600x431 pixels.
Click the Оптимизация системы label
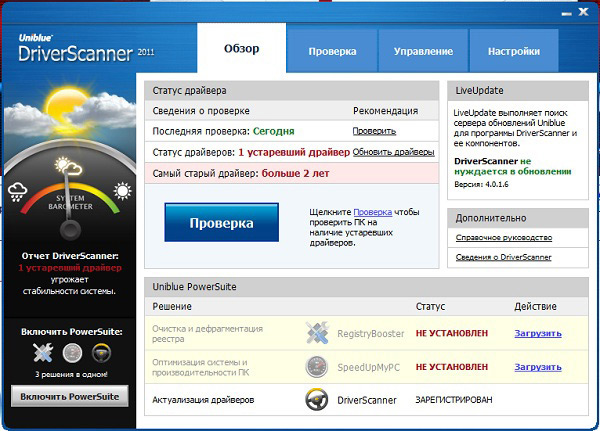(201, 367)
